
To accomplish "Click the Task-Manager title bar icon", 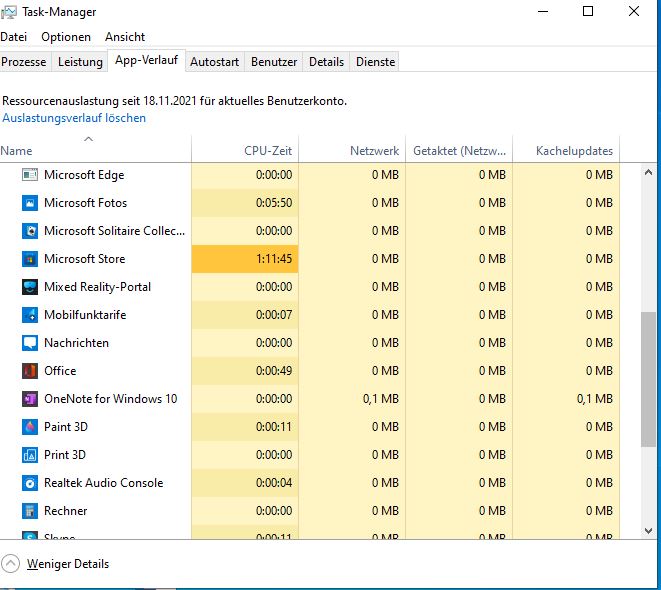I will 8,12.
